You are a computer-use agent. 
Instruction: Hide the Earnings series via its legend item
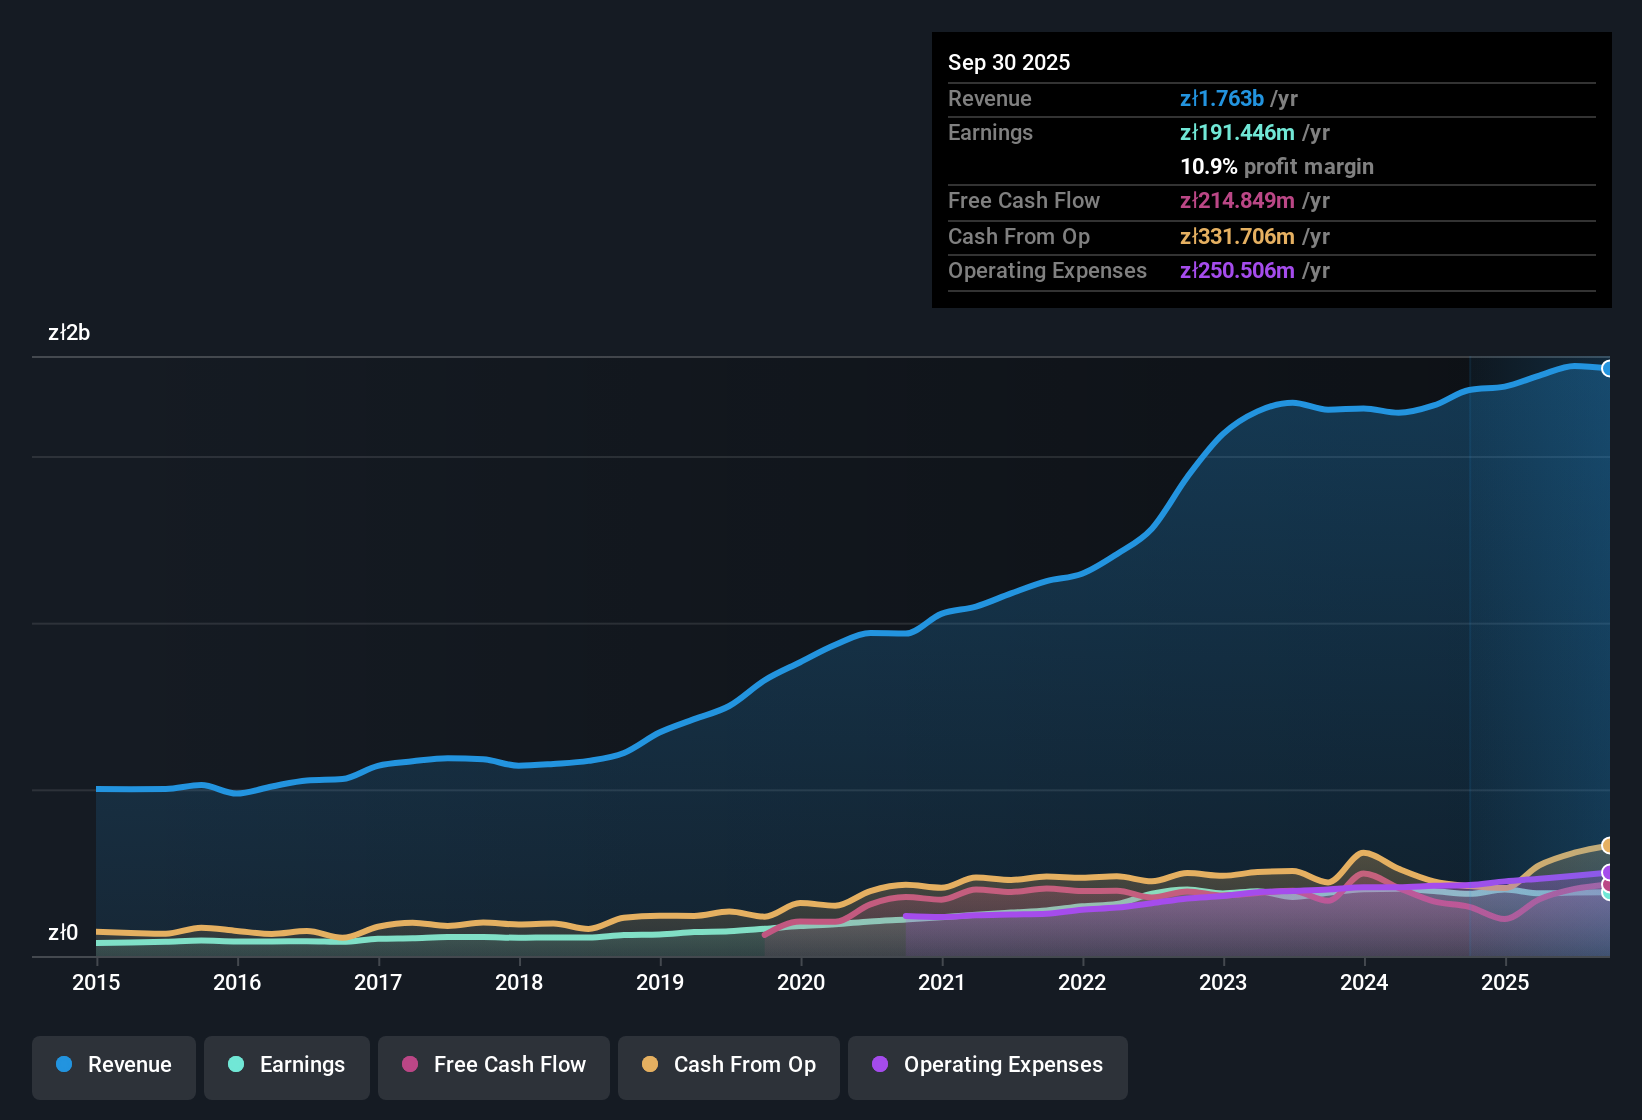[x=287, y=1065]
